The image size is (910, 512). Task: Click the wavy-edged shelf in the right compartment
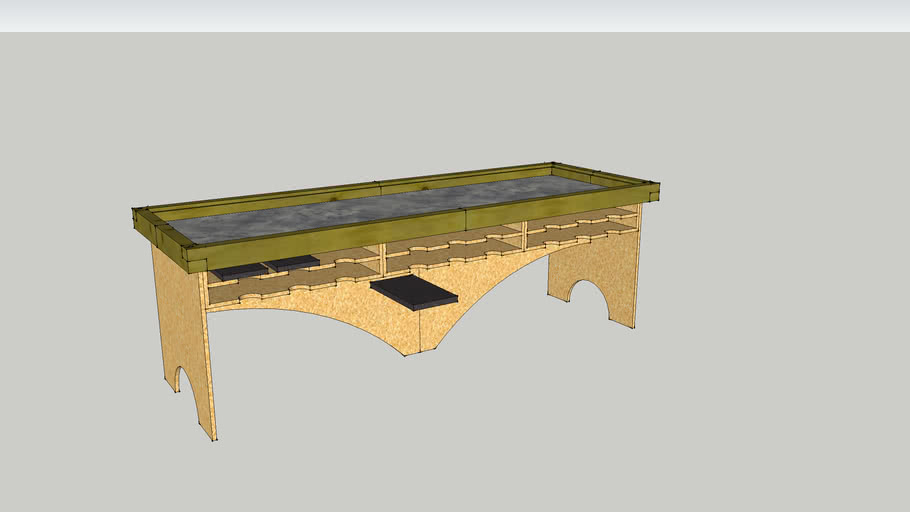pos(580,234)
